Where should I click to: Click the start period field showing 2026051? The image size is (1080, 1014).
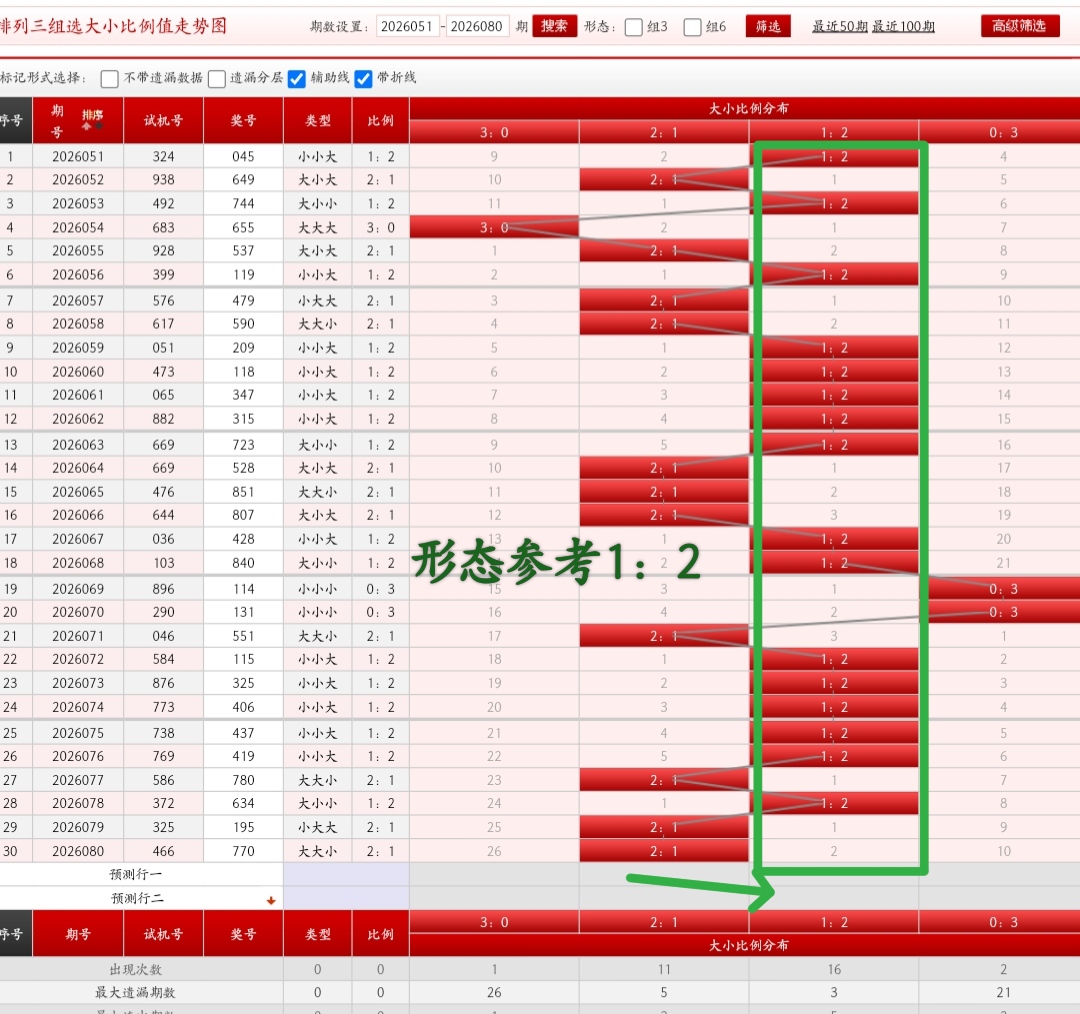(x=408, y=27)
